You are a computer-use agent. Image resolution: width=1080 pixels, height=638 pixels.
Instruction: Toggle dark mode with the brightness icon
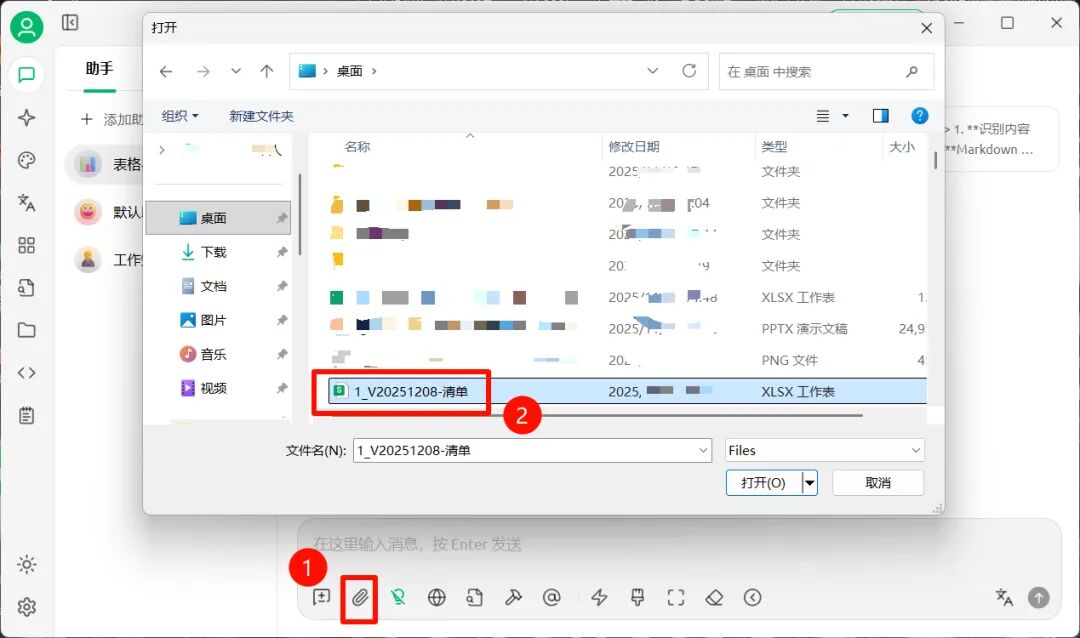pyautogui.click(x=26, y=563)
